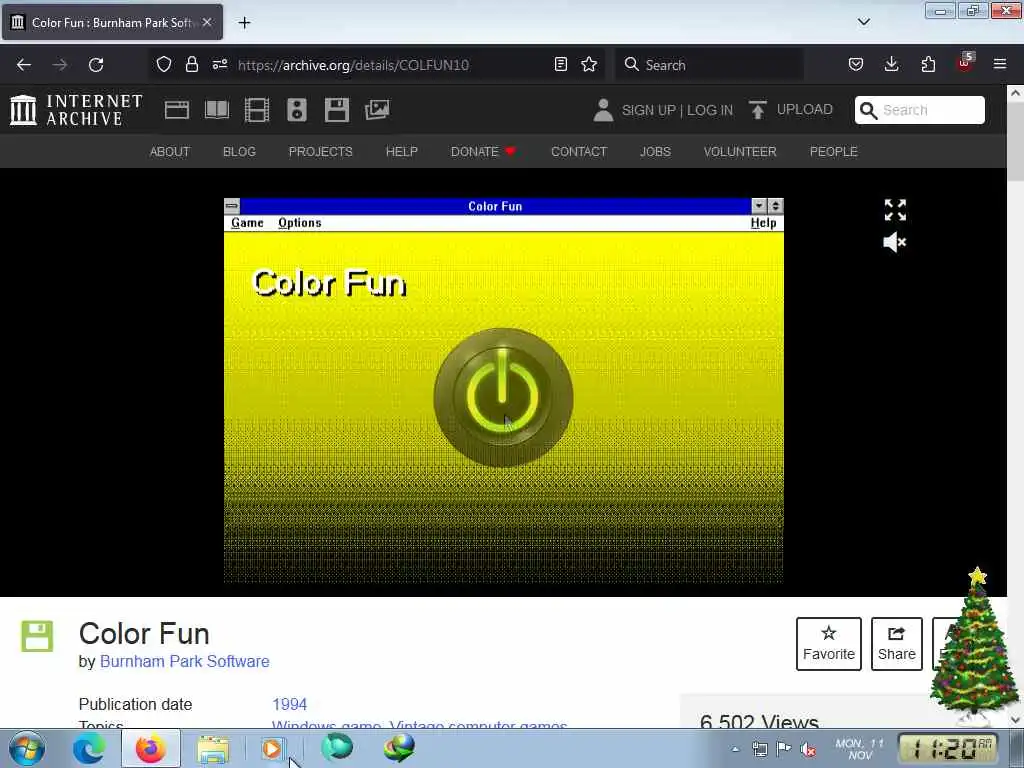Open the Help menu in Color Fun
Image resolution: width=1024 pixels, height=768 pixels.
click(x=763, y=223)
